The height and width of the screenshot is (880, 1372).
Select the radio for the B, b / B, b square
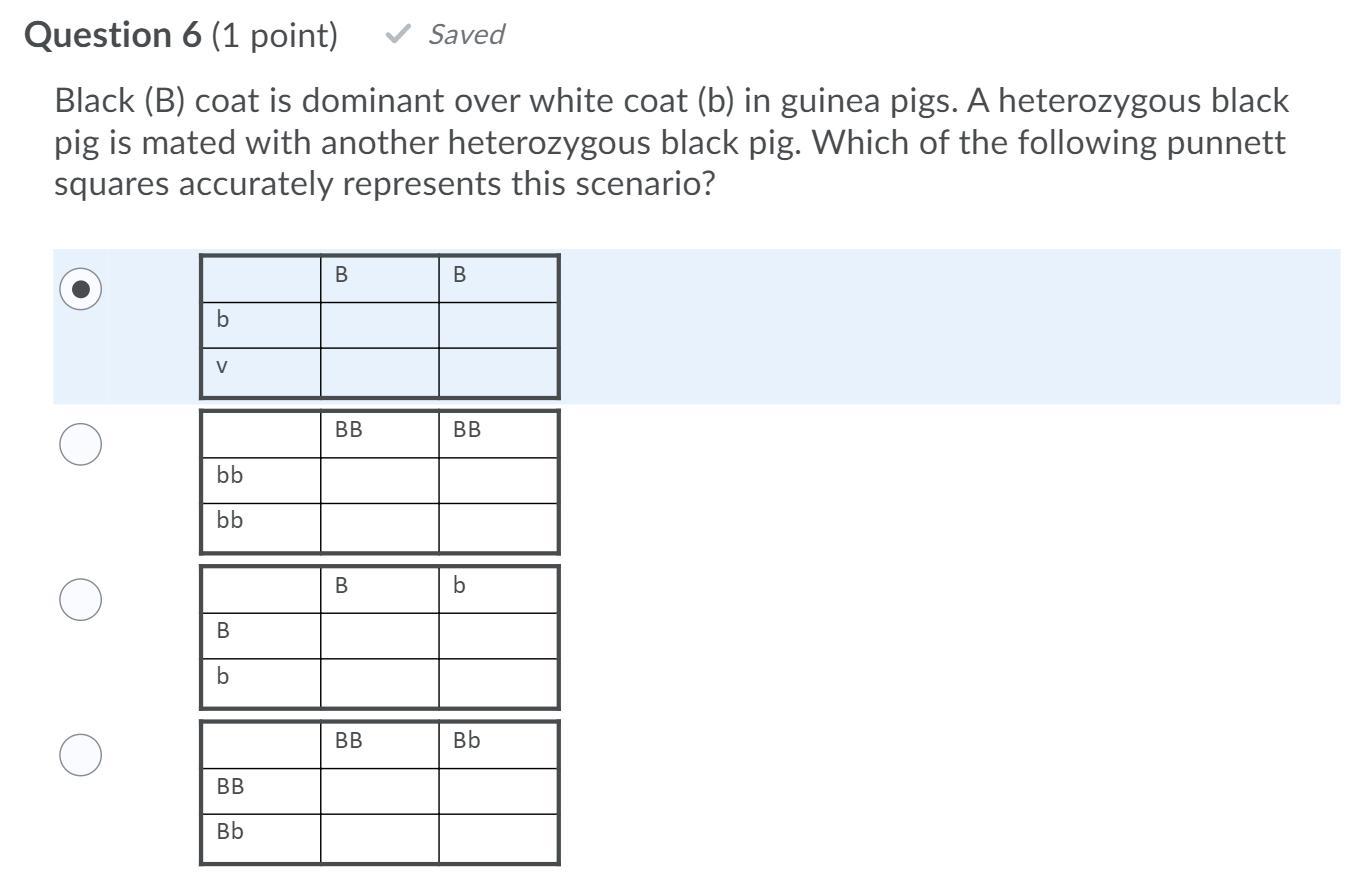point(81,599)
